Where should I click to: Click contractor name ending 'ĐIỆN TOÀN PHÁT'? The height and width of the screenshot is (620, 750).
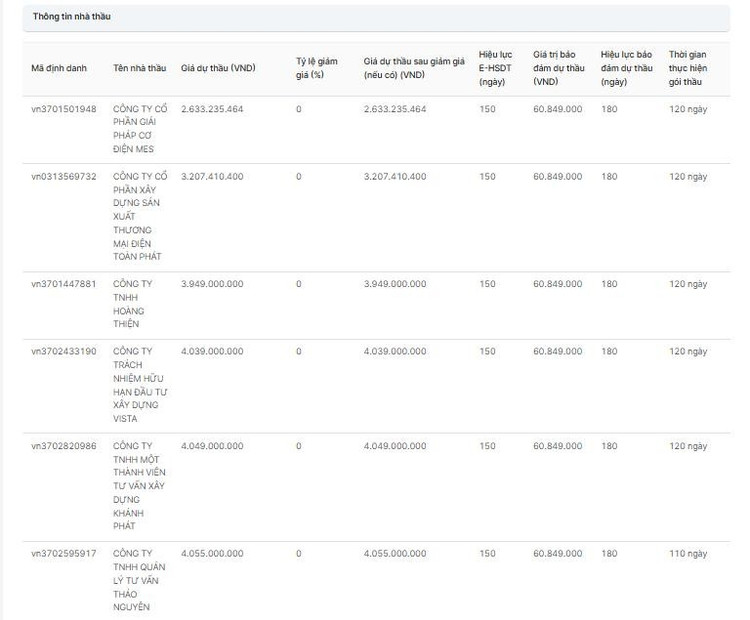140,216
